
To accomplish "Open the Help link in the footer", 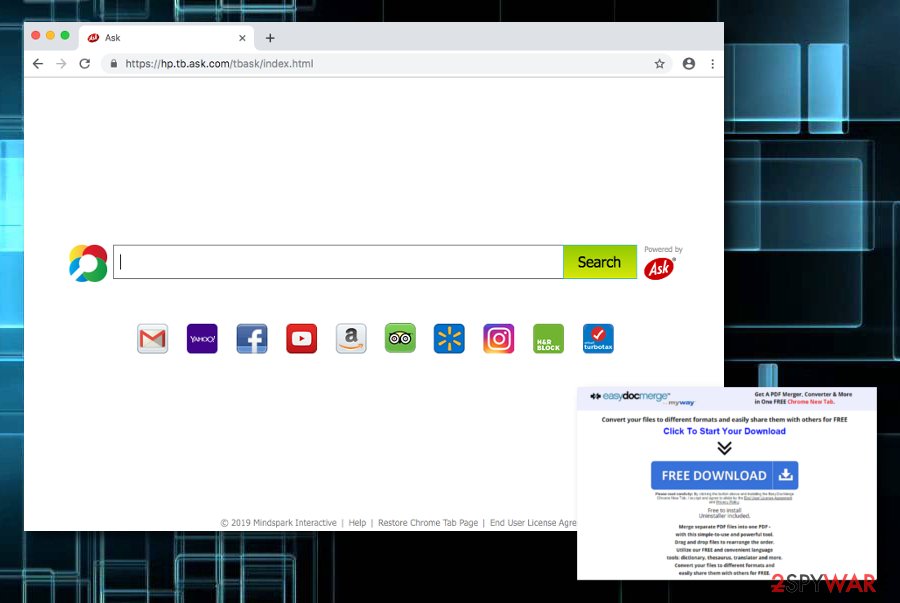I will [x=357, y=523].
